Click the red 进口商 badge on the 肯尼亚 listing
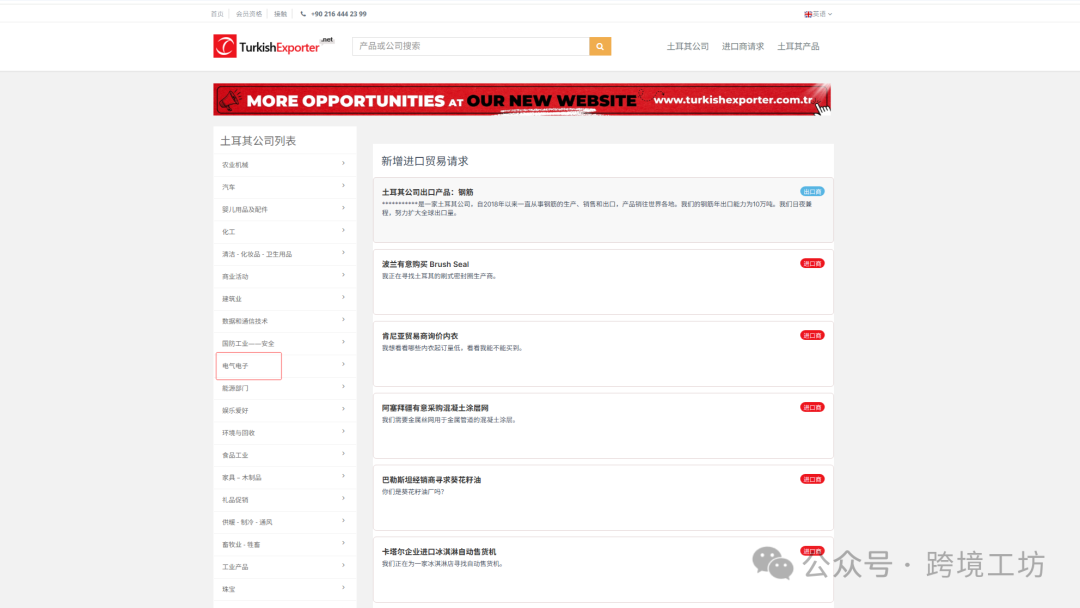This screenshot has width=1080, height=608. [812, 335]
